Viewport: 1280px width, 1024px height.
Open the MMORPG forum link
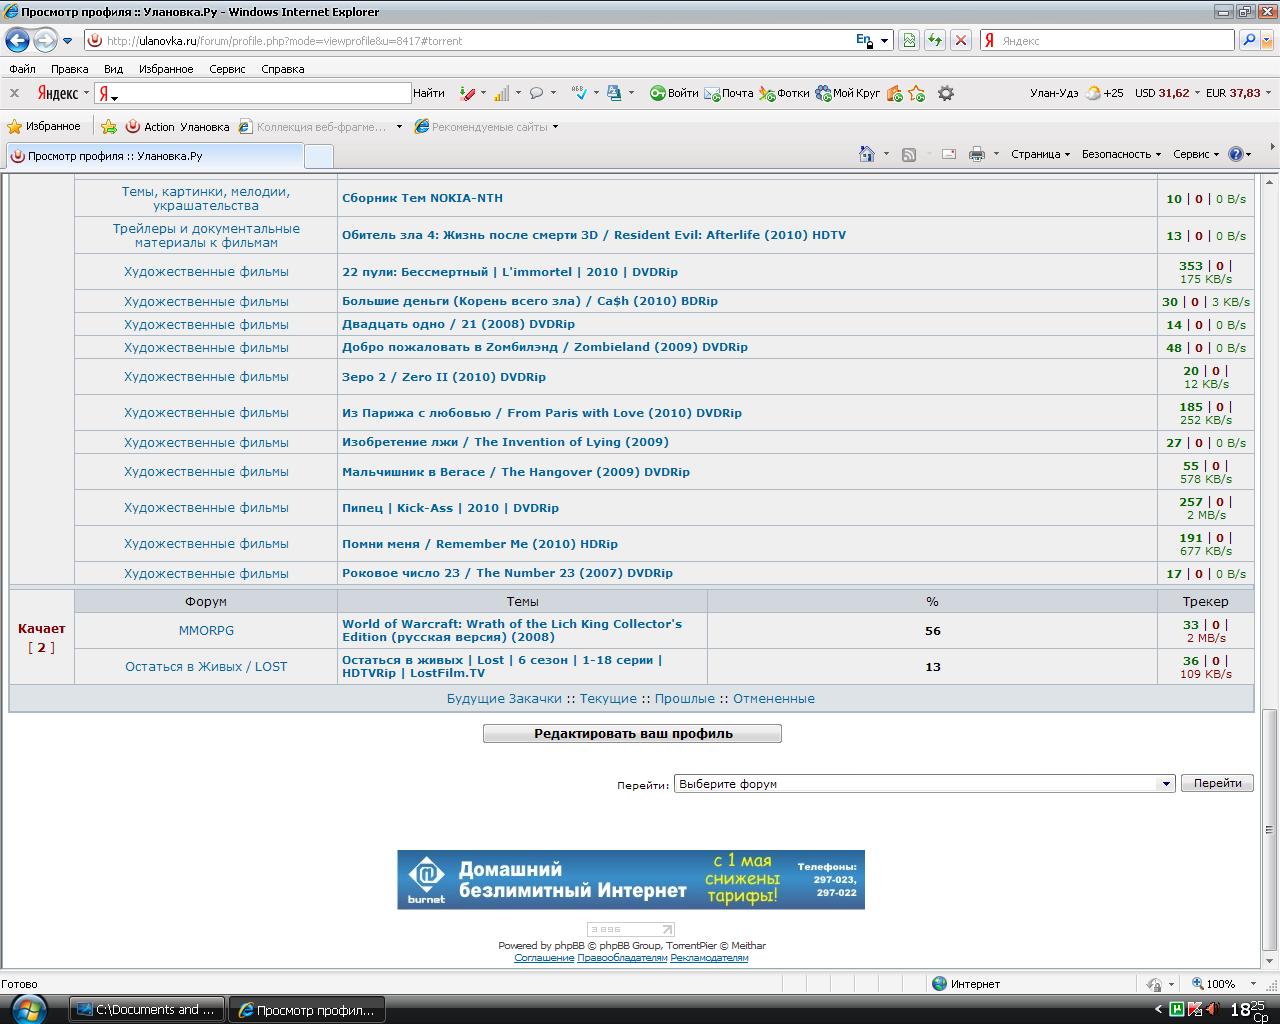206,631
